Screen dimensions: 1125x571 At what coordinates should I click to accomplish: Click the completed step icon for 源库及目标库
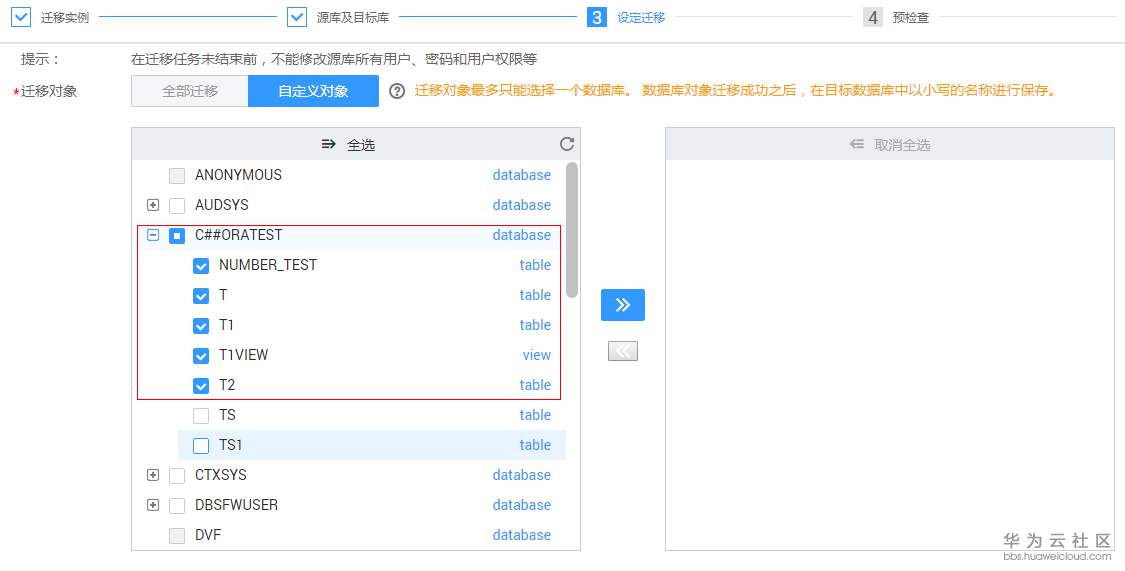[297, 17]
